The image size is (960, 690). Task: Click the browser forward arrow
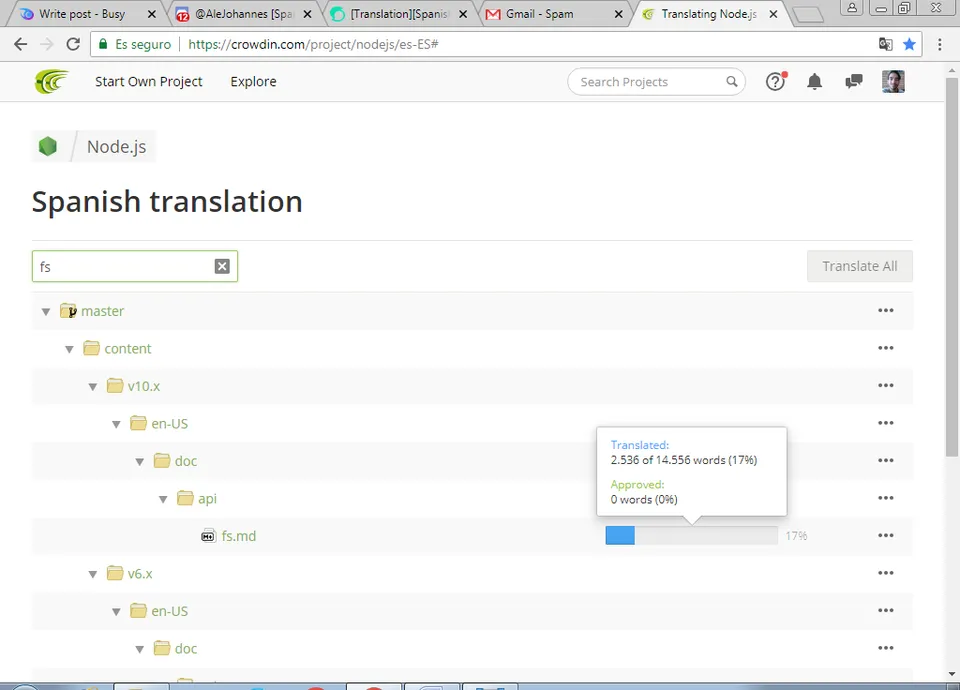(x=47, y=44)
